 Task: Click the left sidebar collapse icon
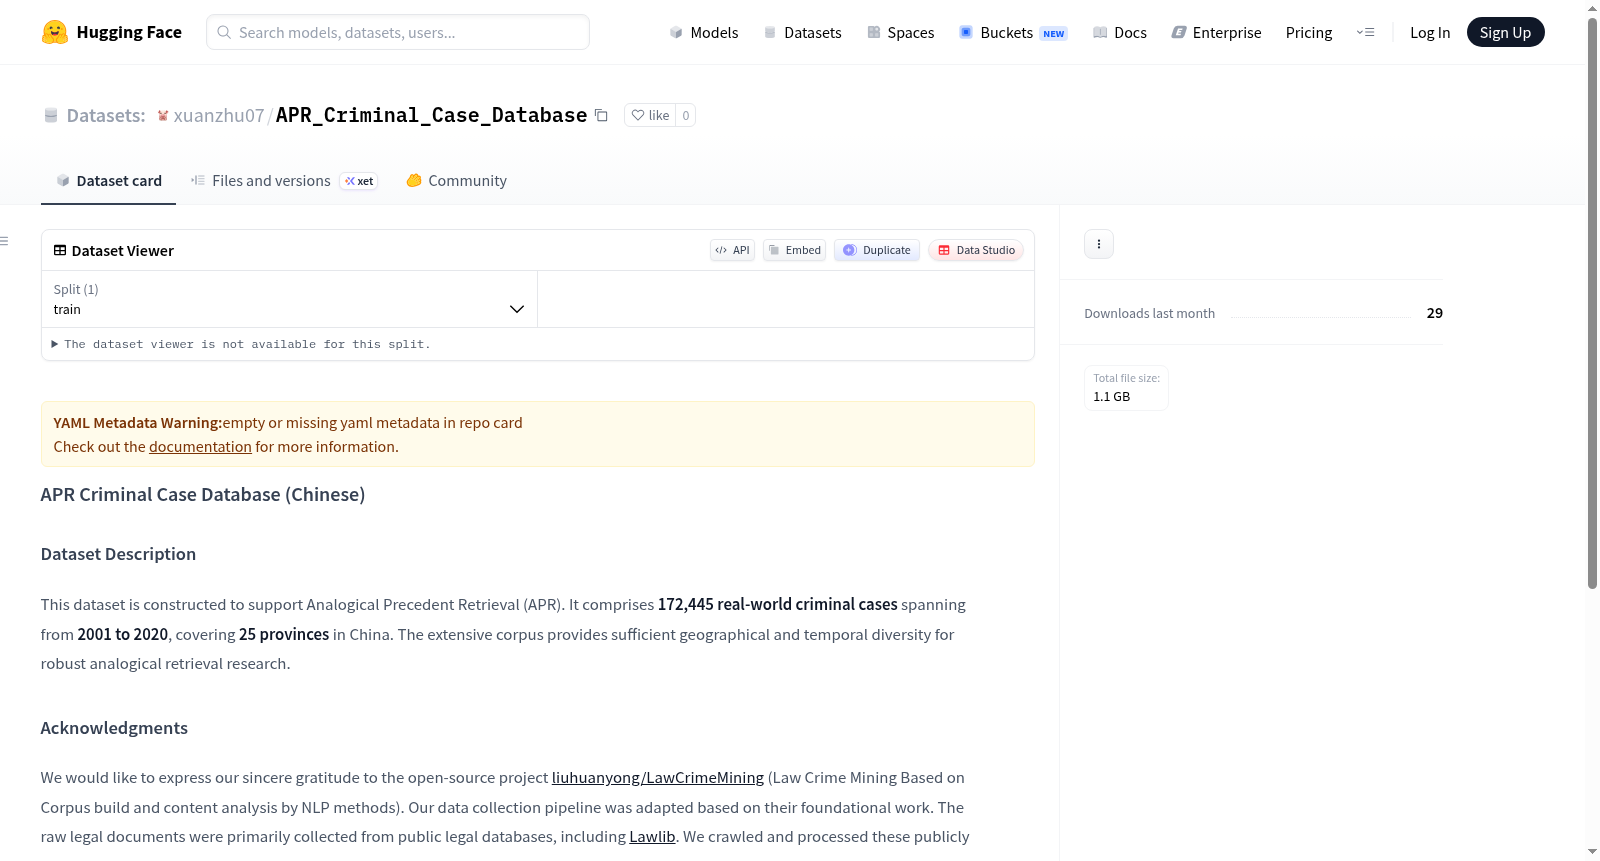point(4,241)
